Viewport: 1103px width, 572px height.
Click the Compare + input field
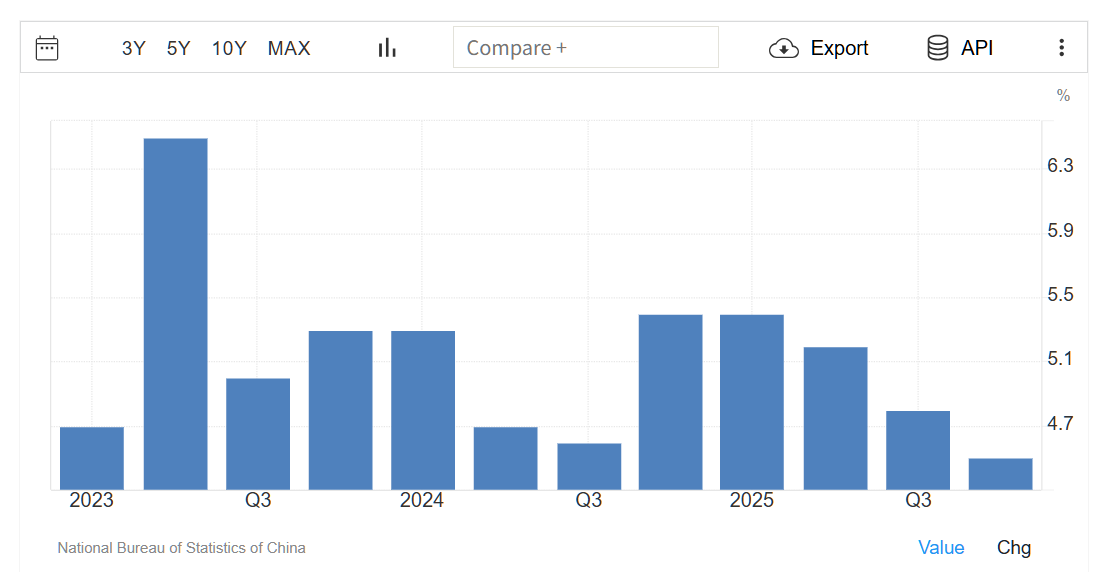(585, 48)
